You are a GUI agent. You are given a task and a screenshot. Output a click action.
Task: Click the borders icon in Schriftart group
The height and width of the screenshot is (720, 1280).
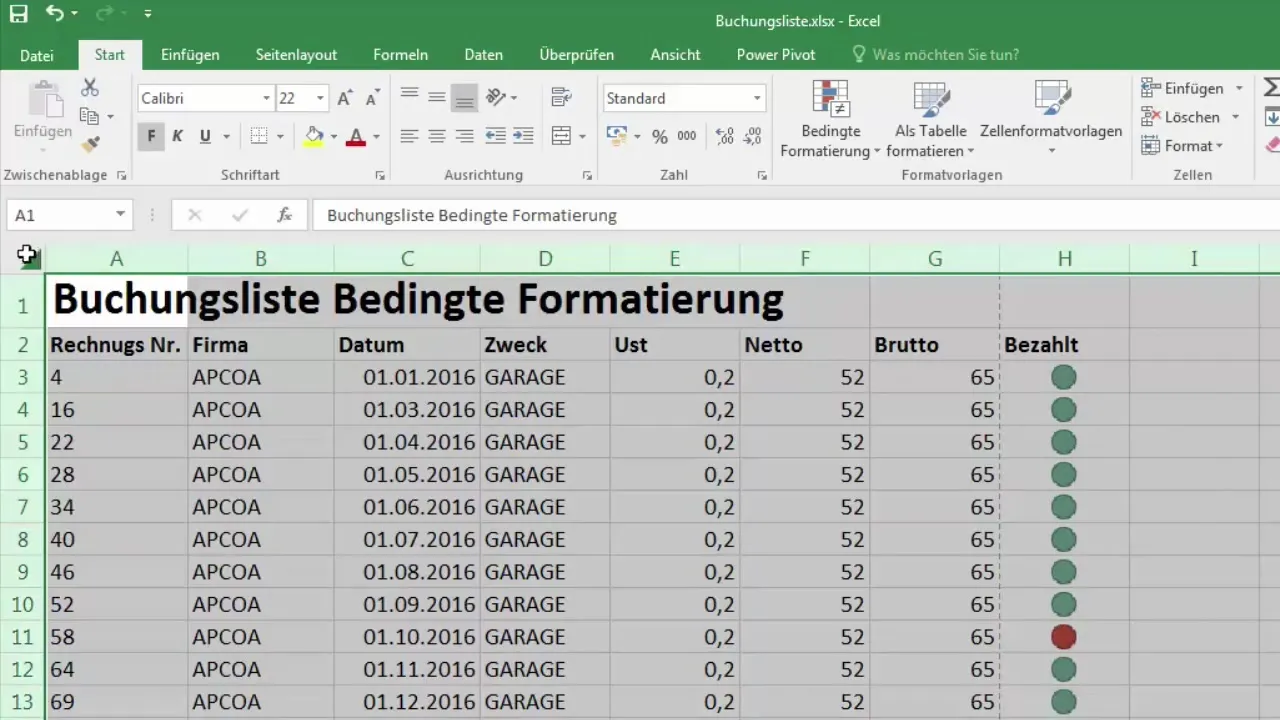tap(259, 136)
